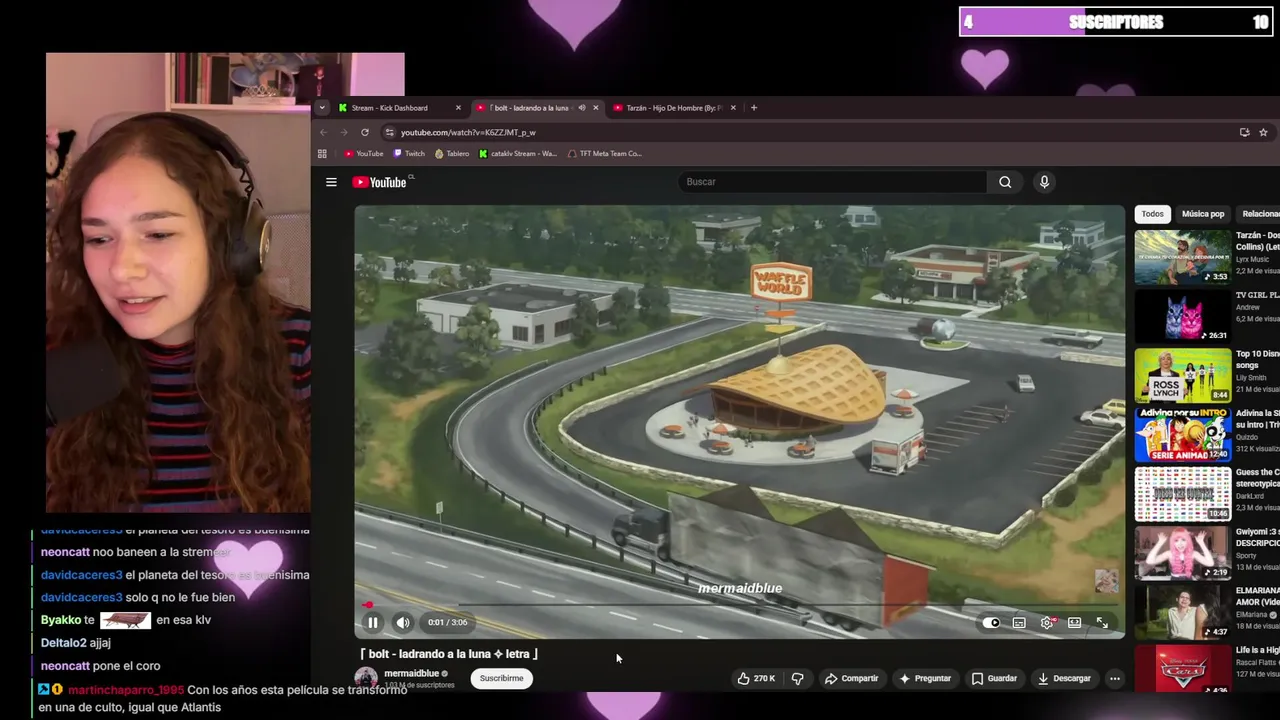The image size is (1280, 720).
Task: Open a new browser tab
Action: tap(754, 108)
